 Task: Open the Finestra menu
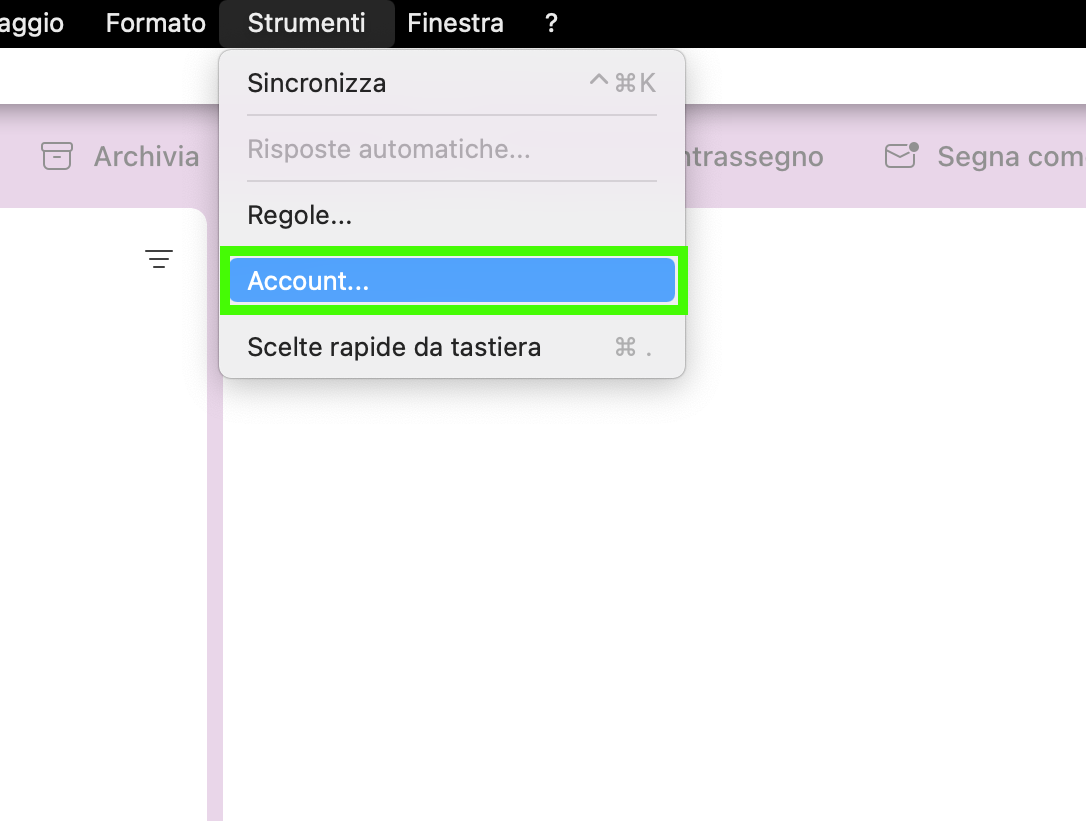455,23
